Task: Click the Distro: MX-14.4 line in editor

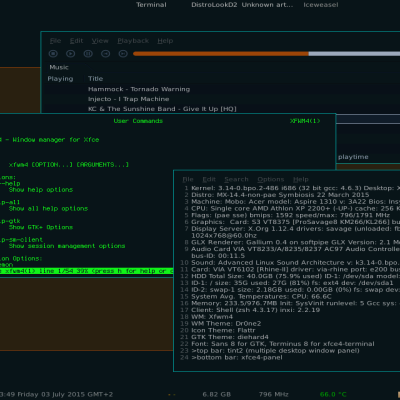Action: 280,195
